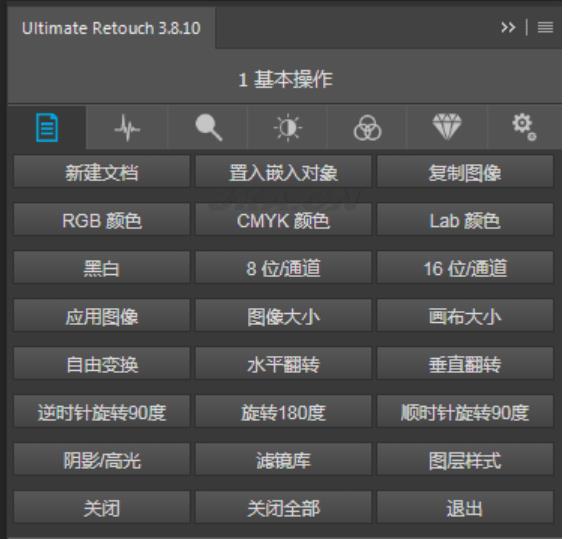
Task: Rotate with 顺时针旋转90度 button
Action: (465, 412)
